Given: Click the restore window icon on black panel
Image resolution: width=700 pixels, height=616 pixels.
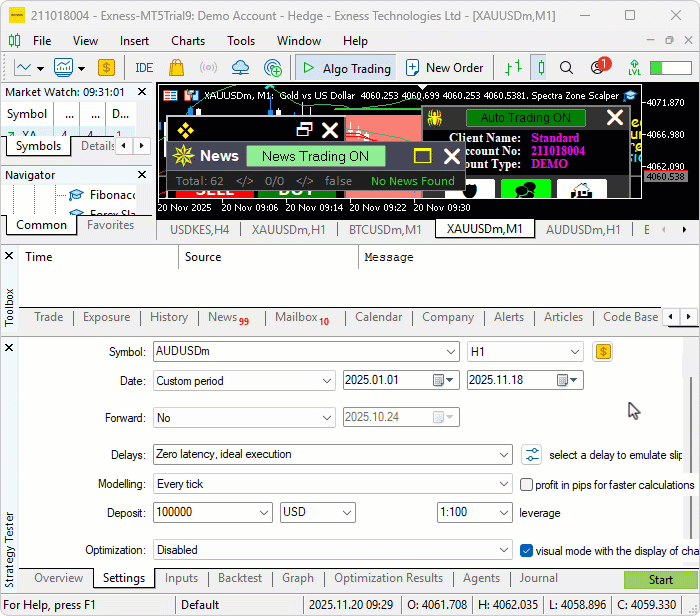Looking at the screenshot, I should [304, 130].
